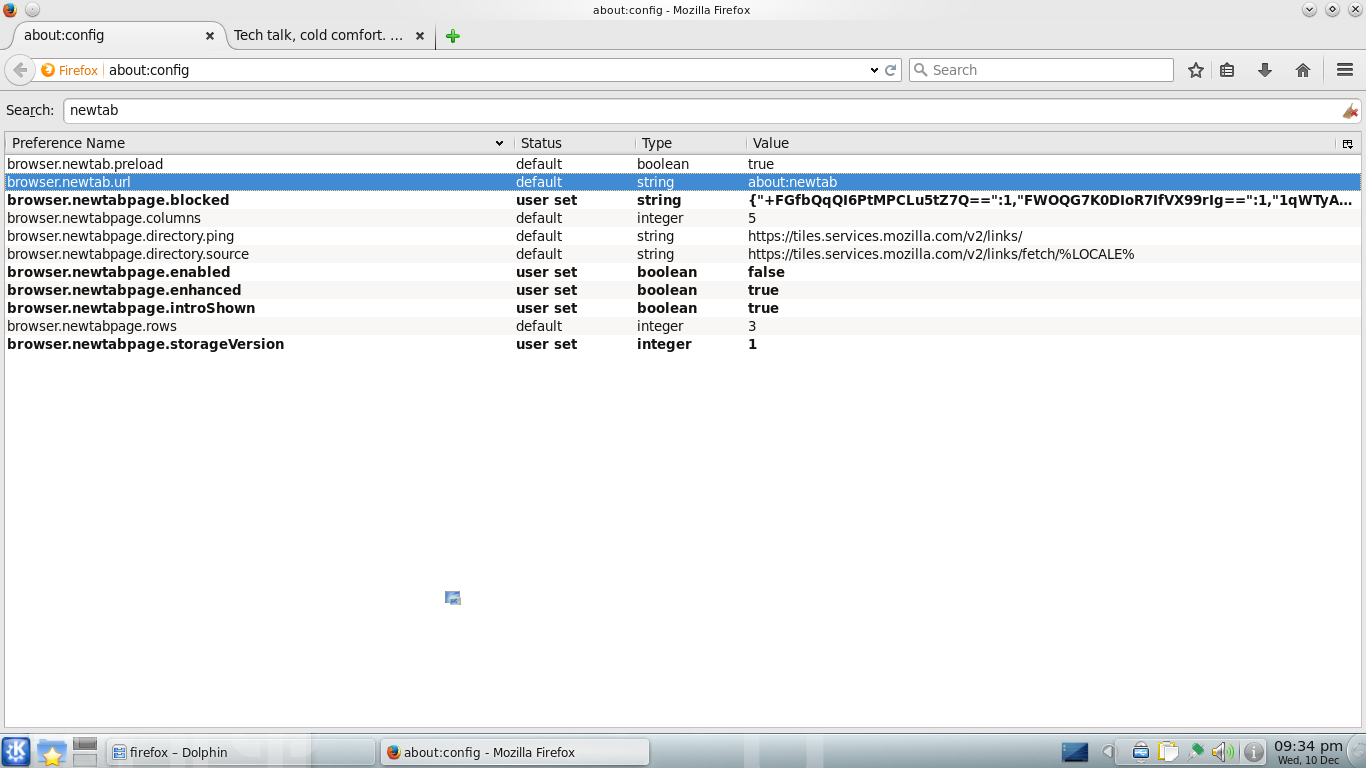Select browser.newtabpage.introShown preference
This screenshot has height=768, width=1366.
[x=683, y=308]
